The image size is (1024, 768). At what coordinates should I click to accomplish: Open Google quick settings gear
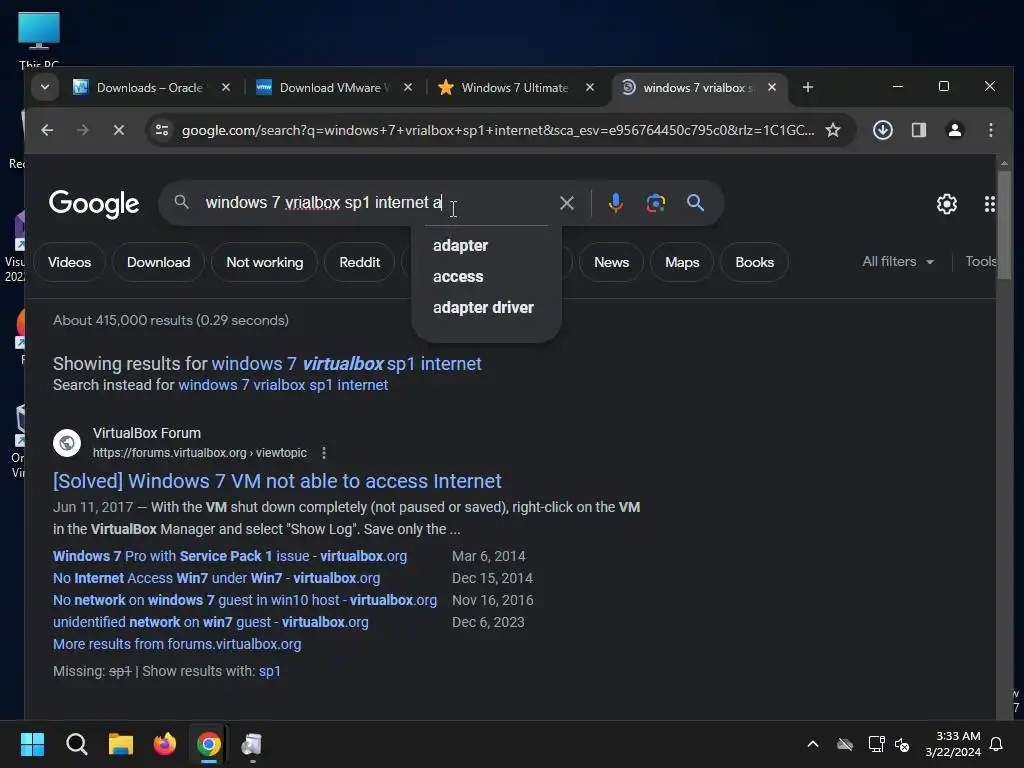tap(946, 204)
